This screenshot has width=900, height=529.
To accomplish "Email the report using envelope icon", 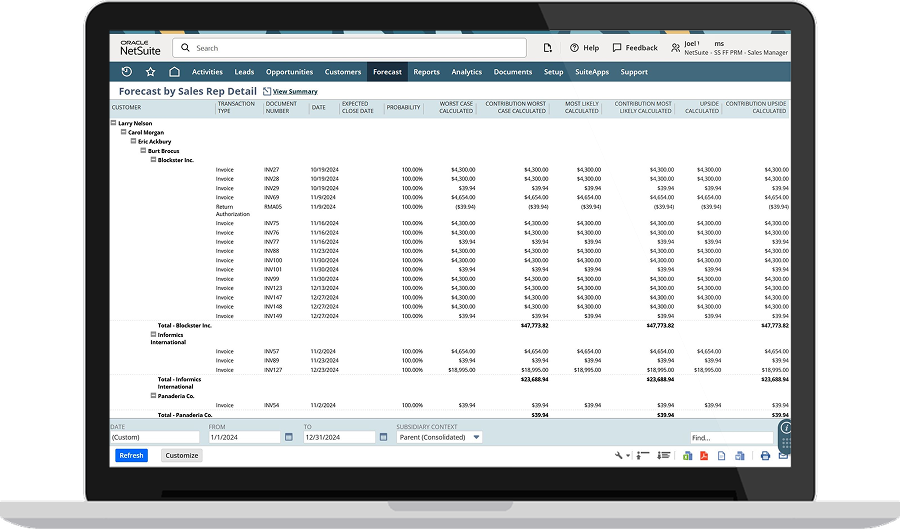I will point(783,456).
